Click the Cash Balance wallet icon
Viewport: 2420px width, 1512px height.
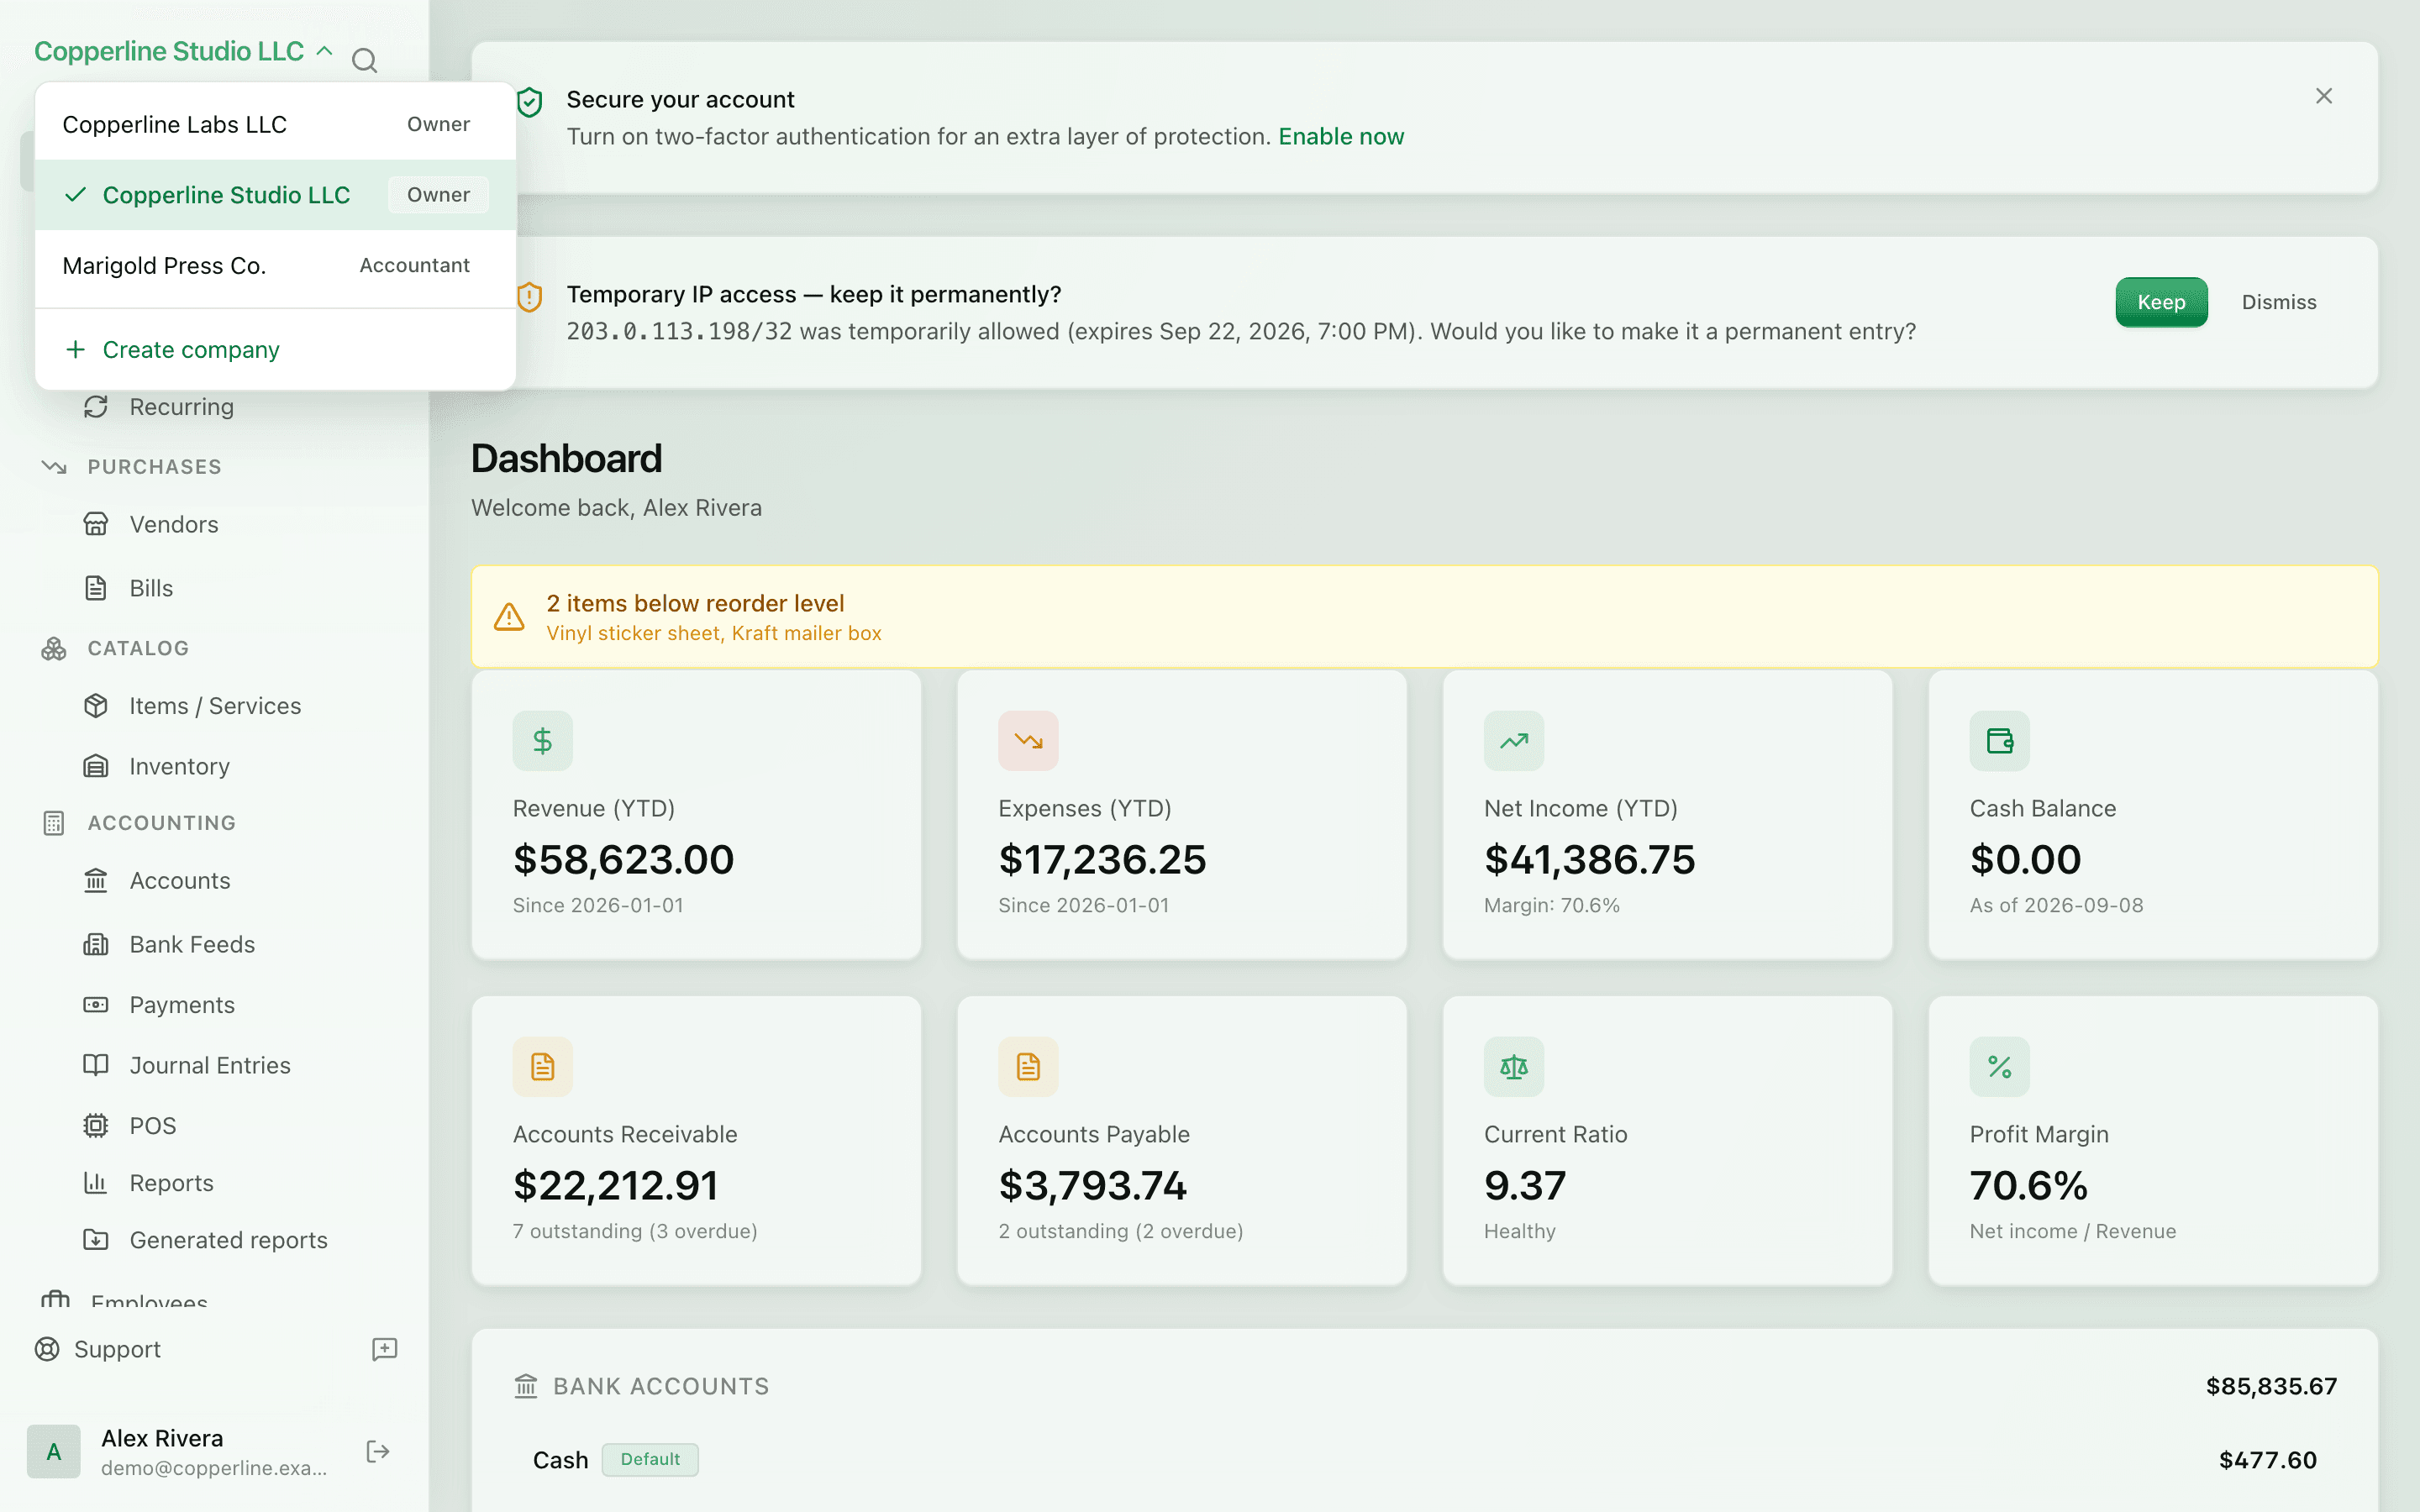[x=2000, y=741]
